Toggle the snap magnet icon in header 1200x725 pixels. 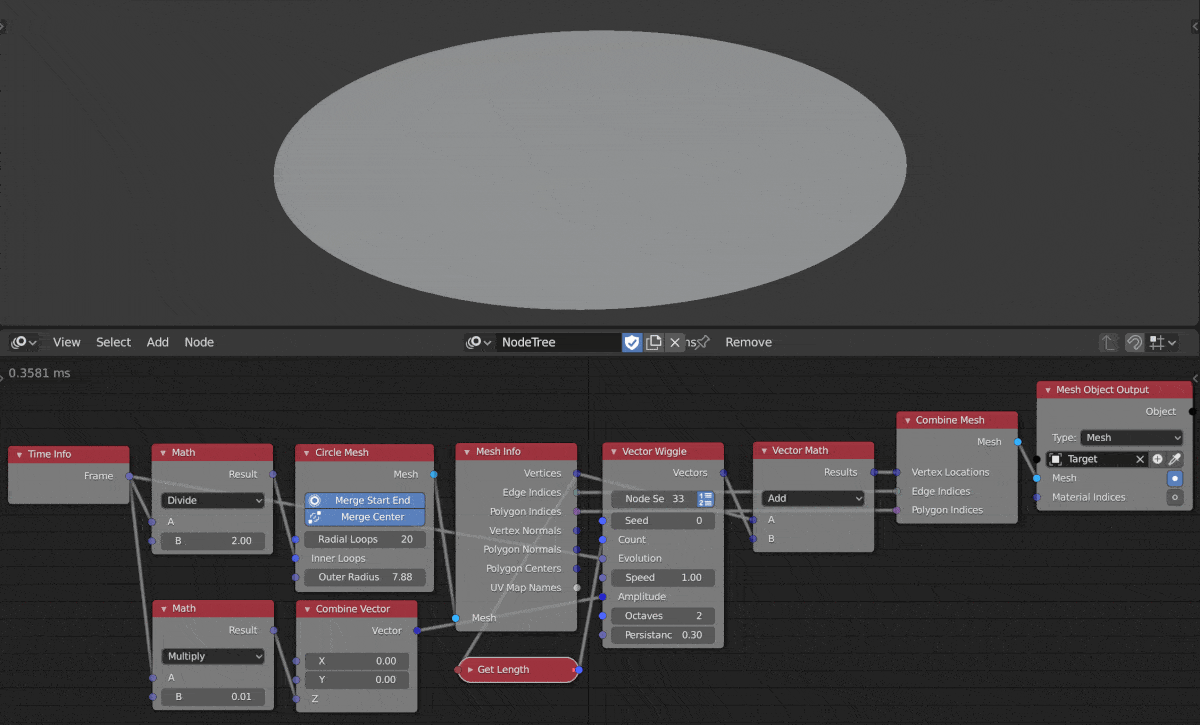pos(1134,342)
